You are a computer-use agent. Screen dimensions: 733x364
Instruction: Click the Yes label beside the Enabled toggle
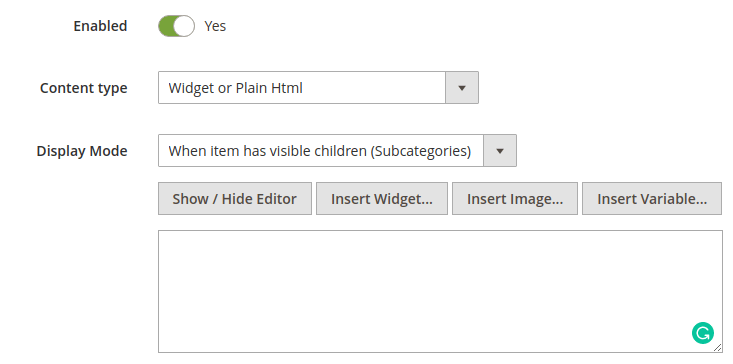(x=215, y=26)
